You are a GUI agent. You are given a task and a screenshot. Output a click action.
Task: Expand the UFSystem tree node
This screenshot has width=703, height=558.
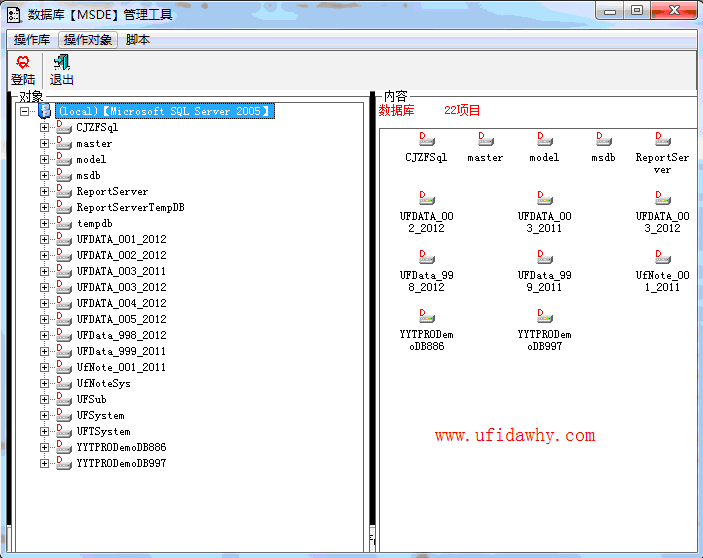point(44,416)
